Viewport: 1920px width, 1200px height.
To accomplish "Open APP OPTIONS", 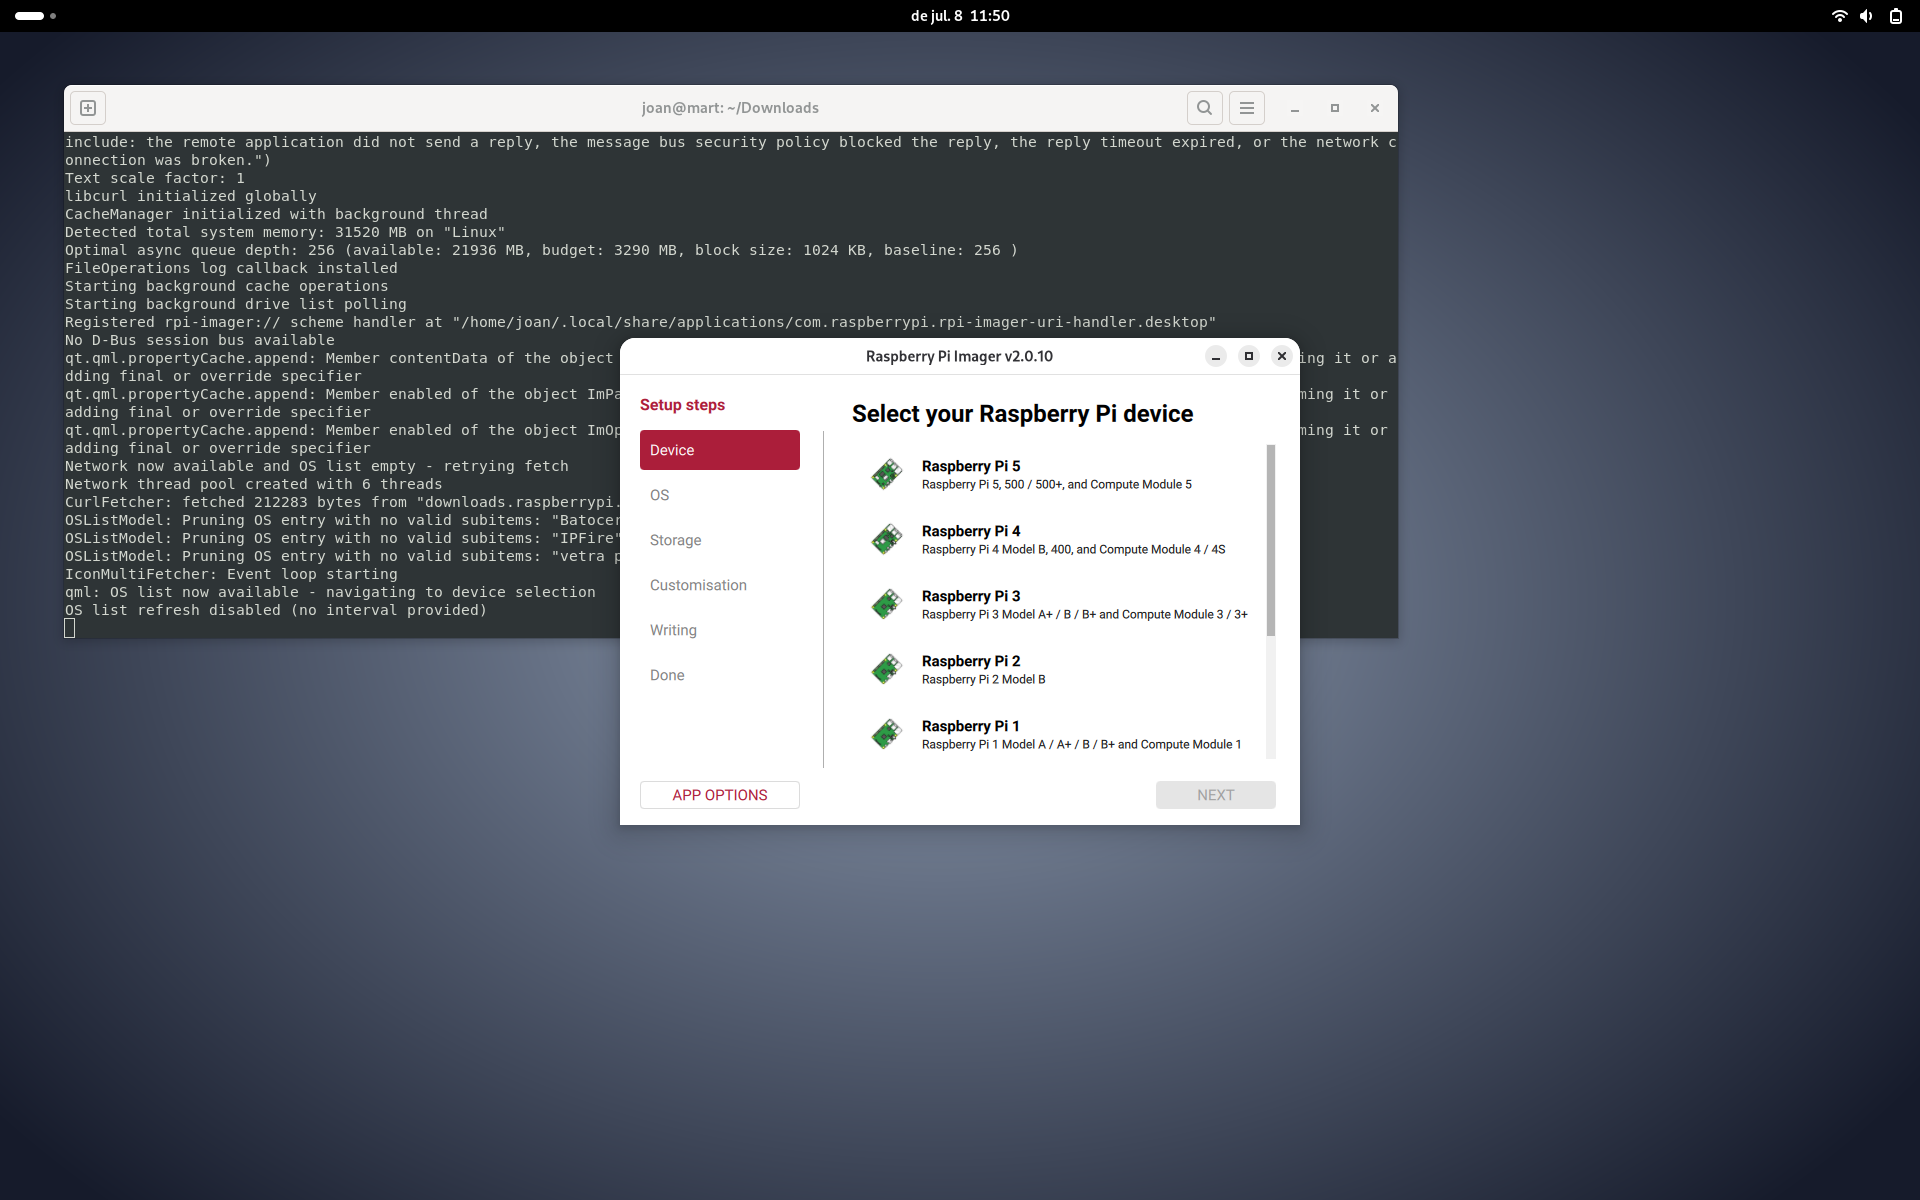I will (720, 795).
